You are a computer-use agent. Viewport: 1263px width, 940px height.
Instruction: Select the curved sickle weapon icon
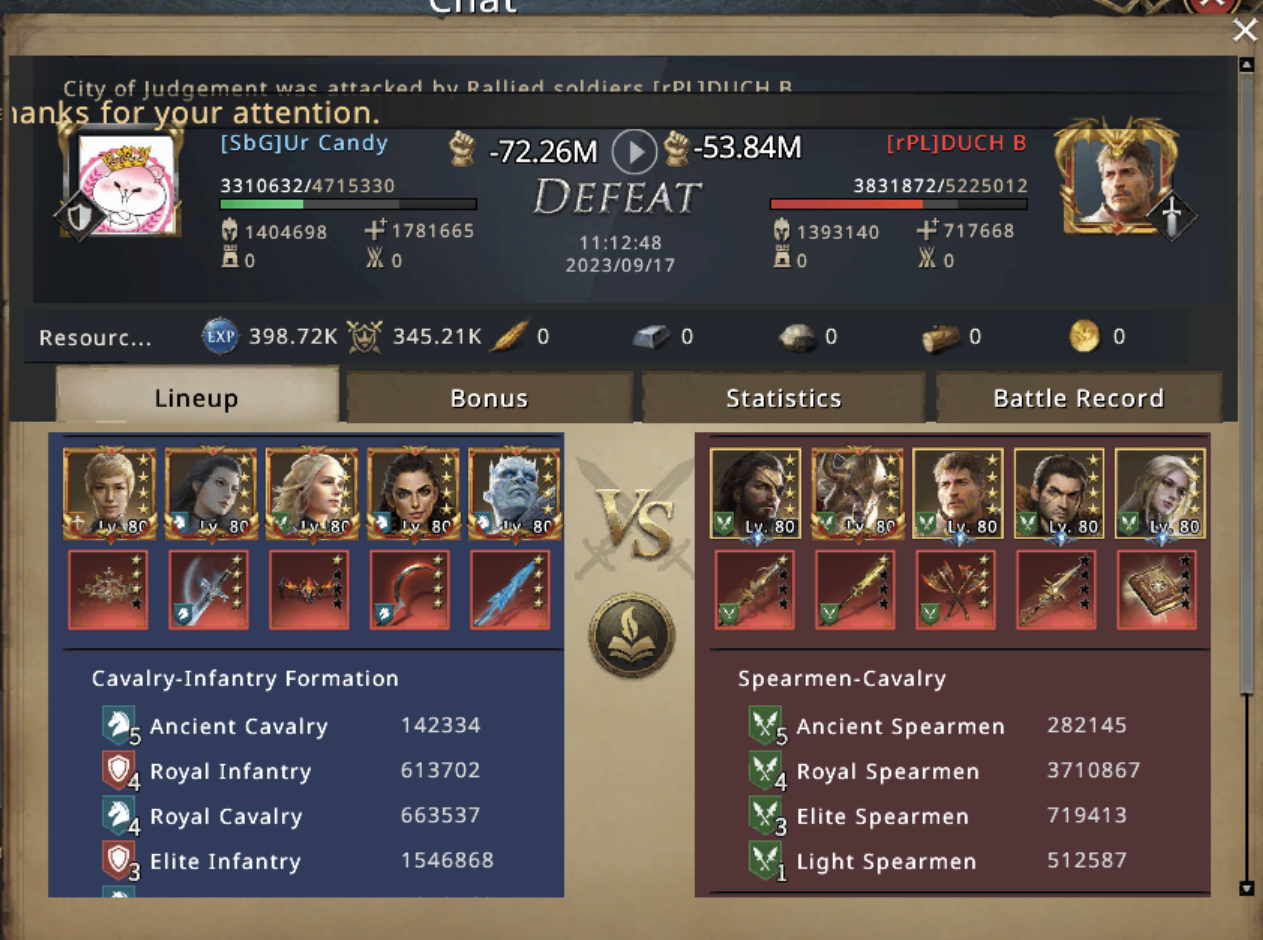(410, 589)
